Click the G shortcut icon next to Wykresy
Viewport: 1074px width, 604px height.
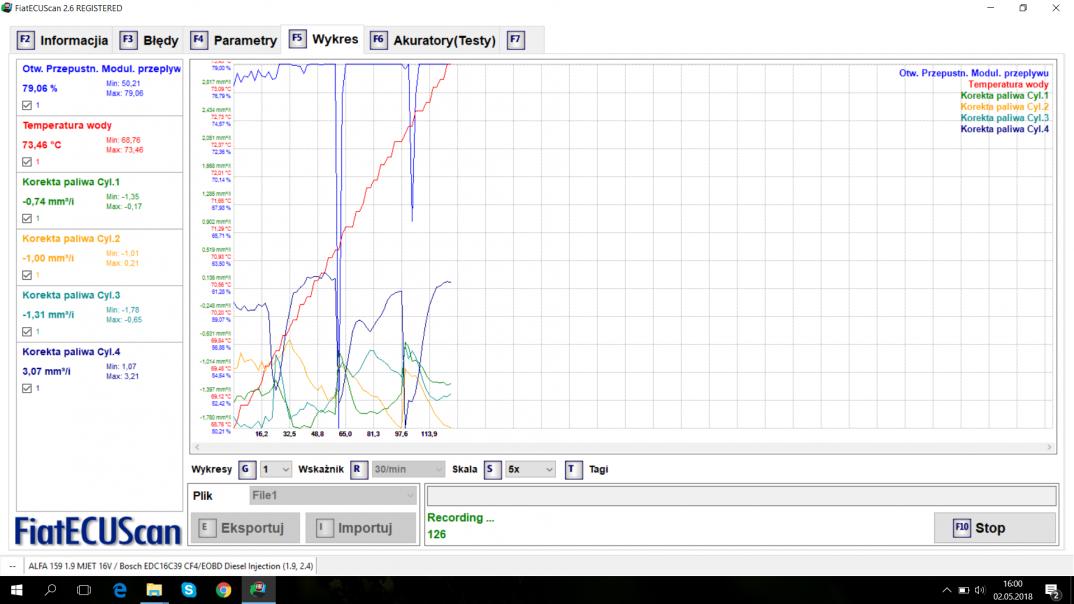tap(247, 469)
